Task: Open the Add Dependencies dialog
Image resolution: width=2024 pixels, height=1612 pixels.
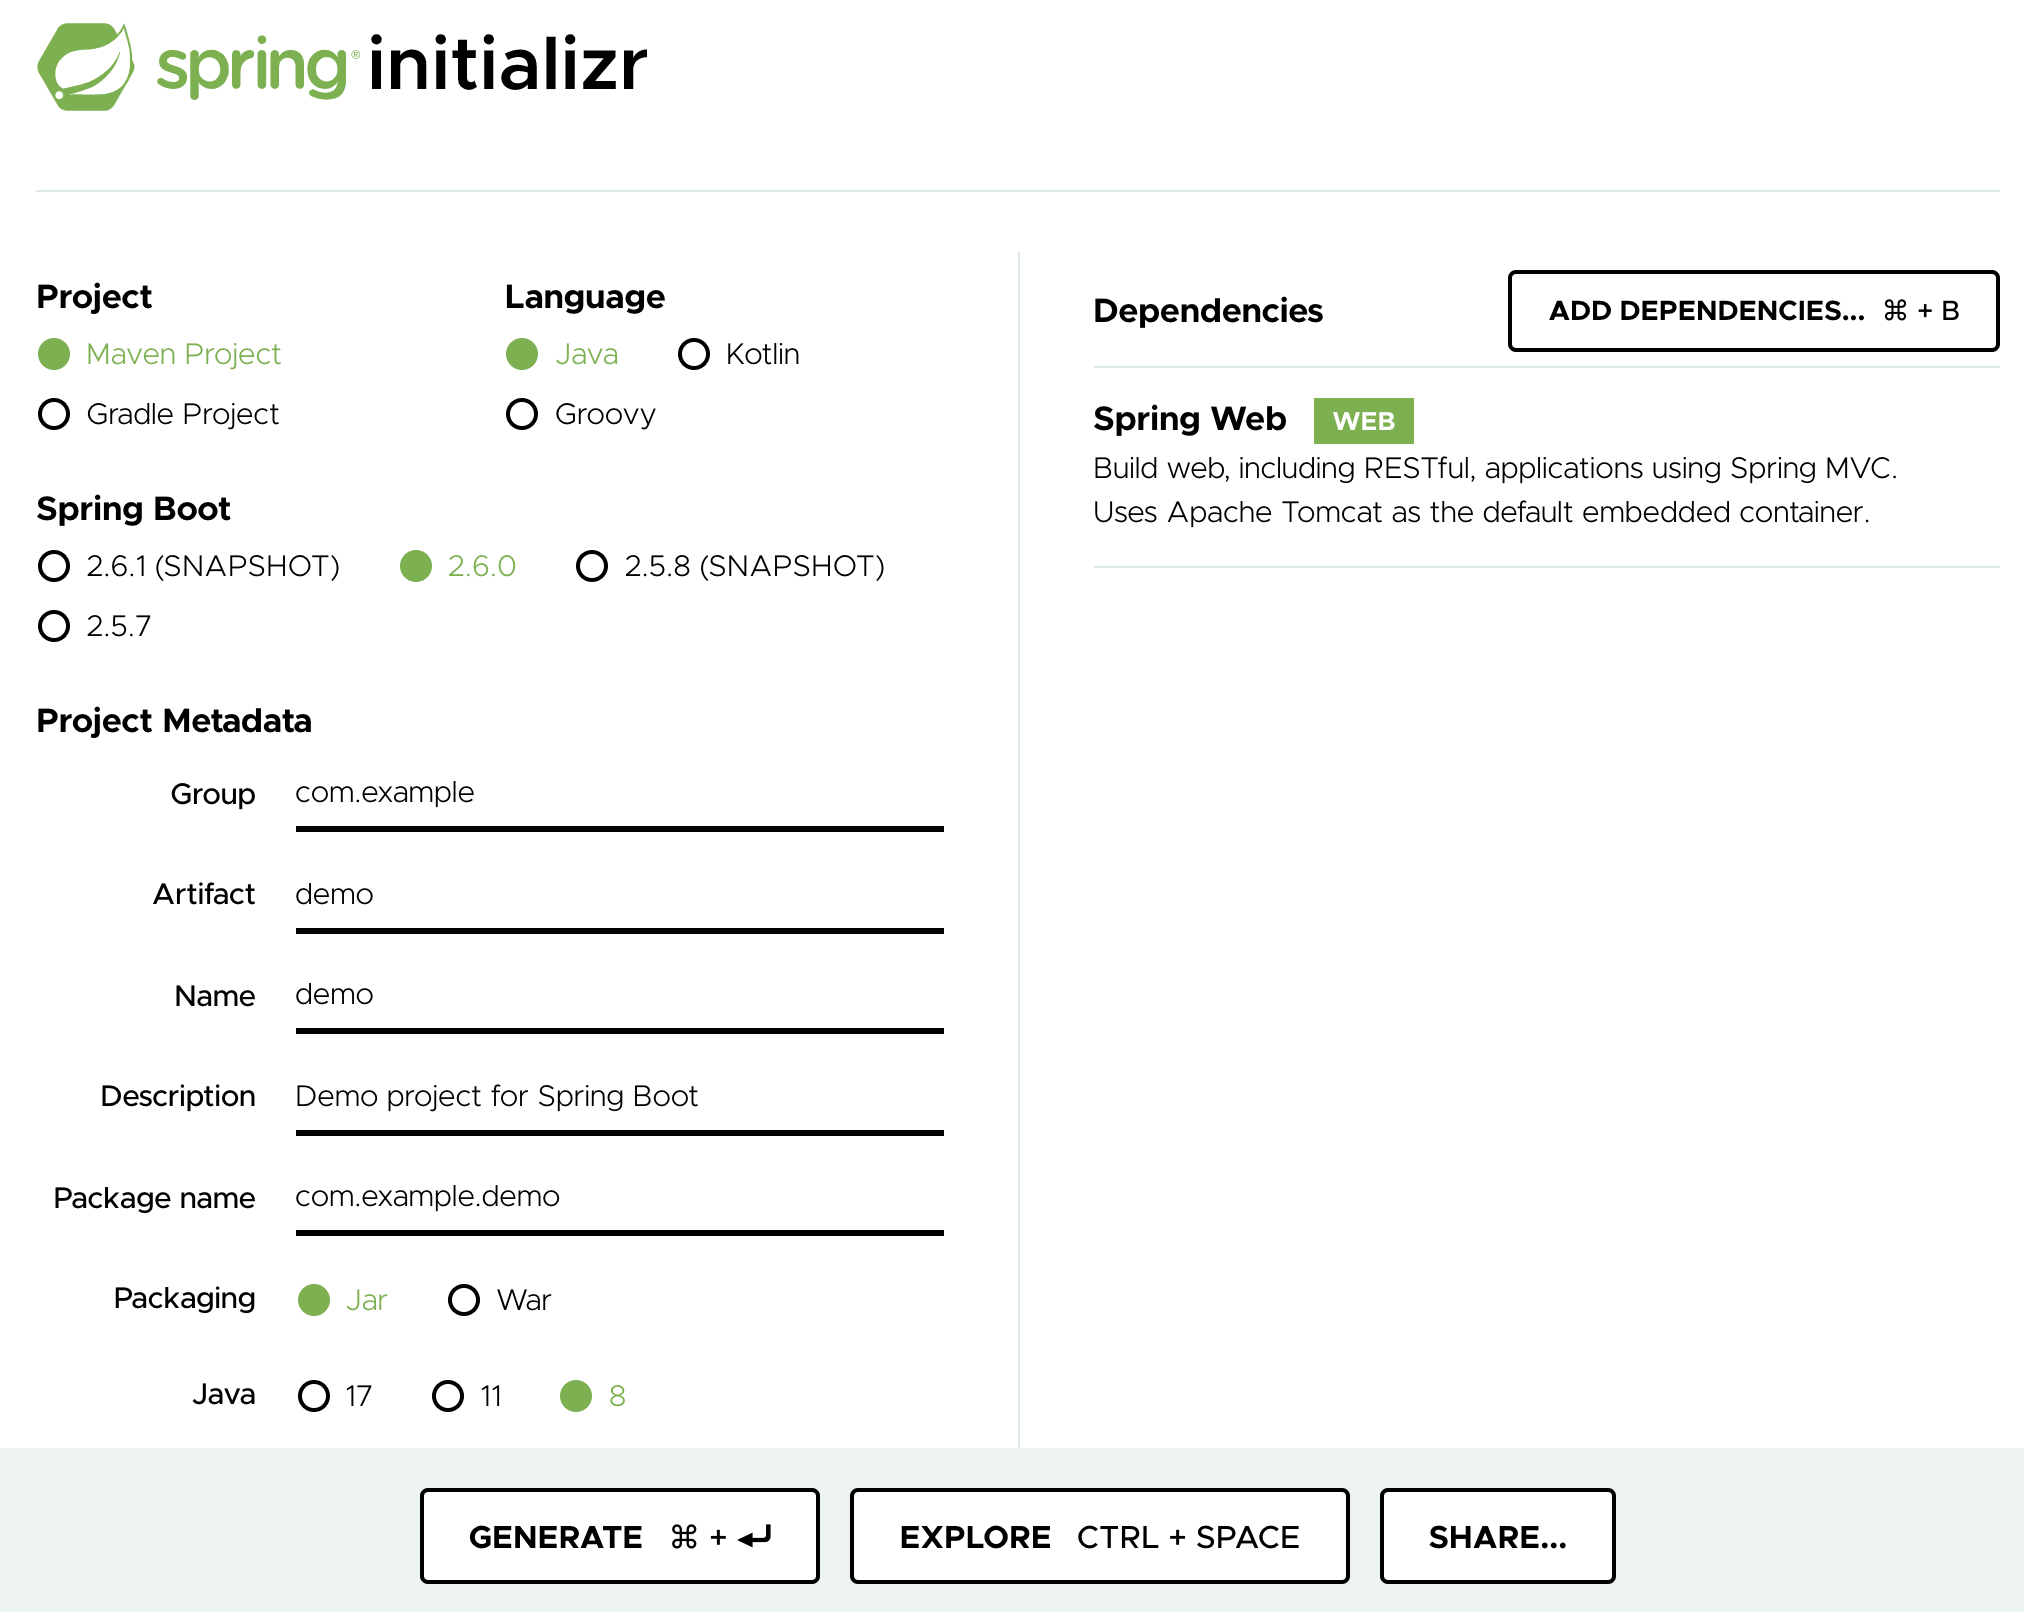Action: click(x=1752, y=311)
